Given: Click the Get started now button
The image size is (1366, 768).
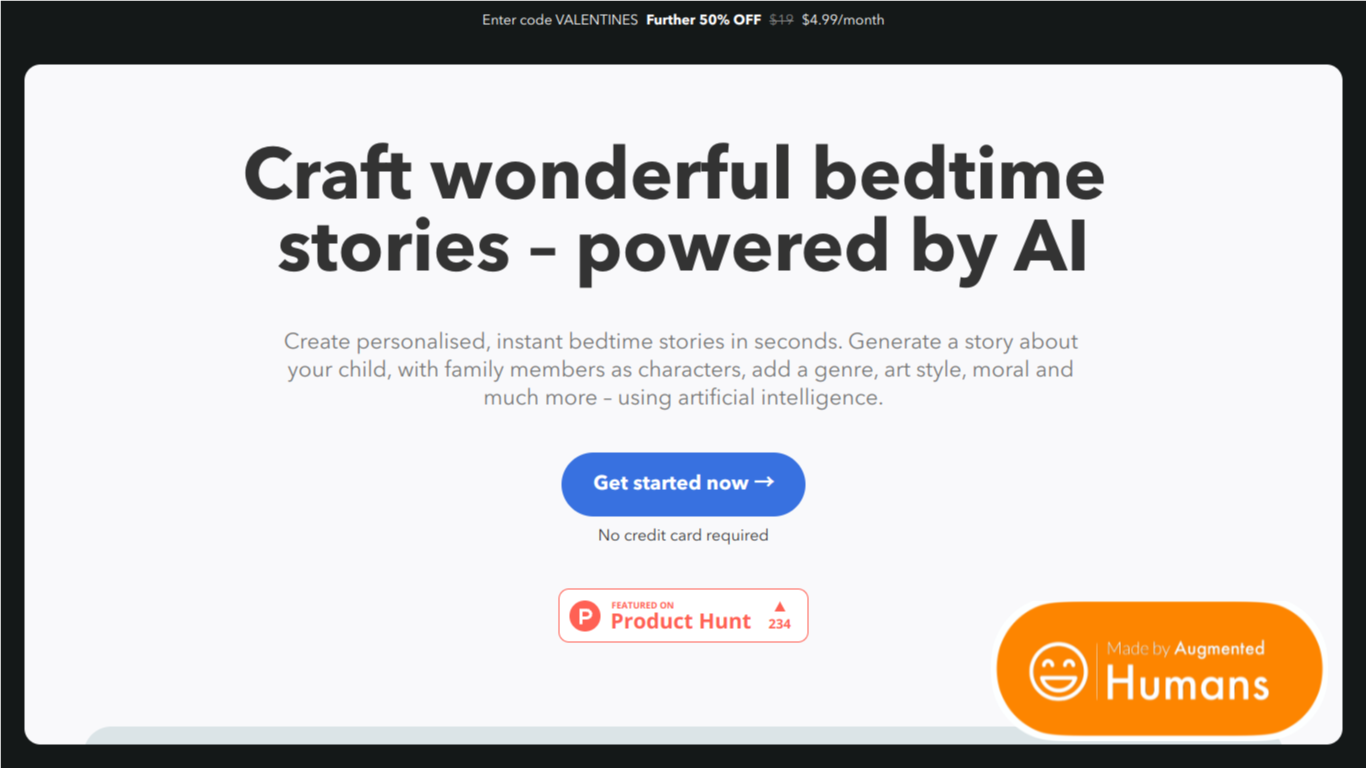Looking at the screenshot, I should point(683,484).
